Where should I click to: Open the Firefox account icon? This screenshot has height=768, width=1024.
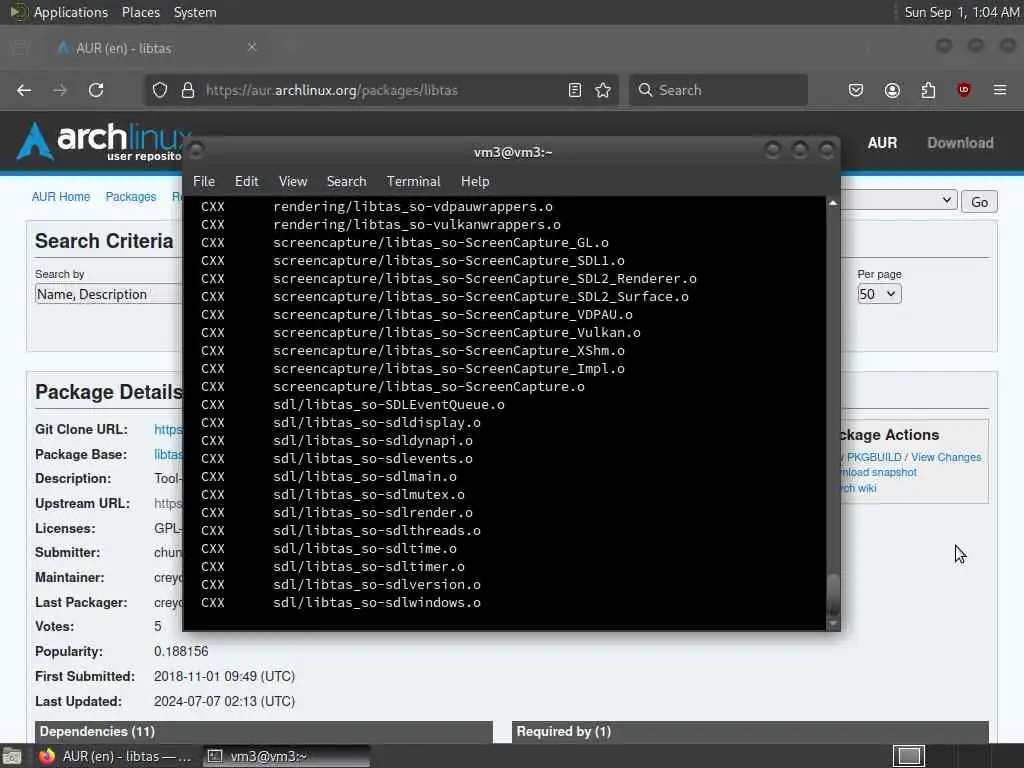click(892, 90)
